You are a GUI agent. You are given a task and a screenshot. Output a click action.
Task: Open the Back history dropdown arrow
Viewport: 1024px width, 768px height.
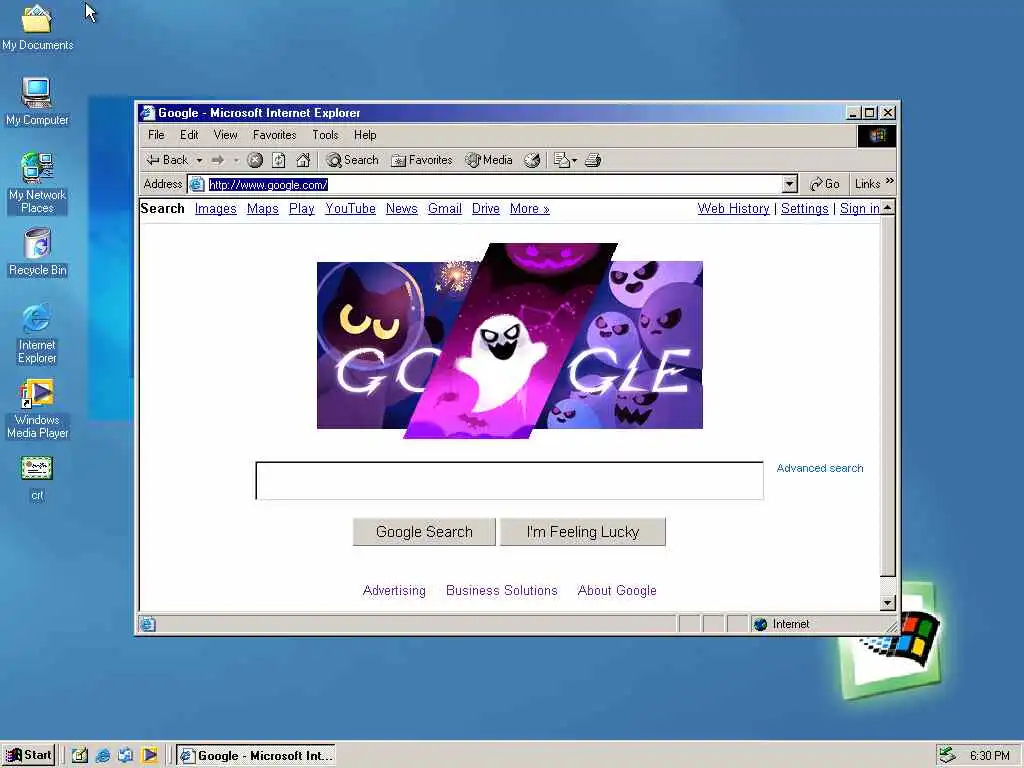coord(199,161)
